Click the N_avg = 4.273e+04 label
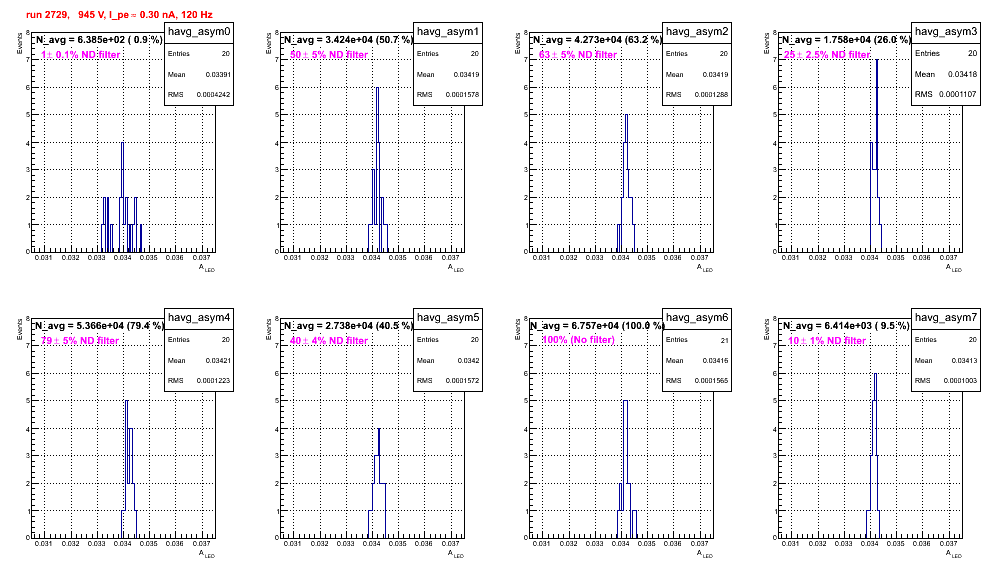 (x=597, y=40)
